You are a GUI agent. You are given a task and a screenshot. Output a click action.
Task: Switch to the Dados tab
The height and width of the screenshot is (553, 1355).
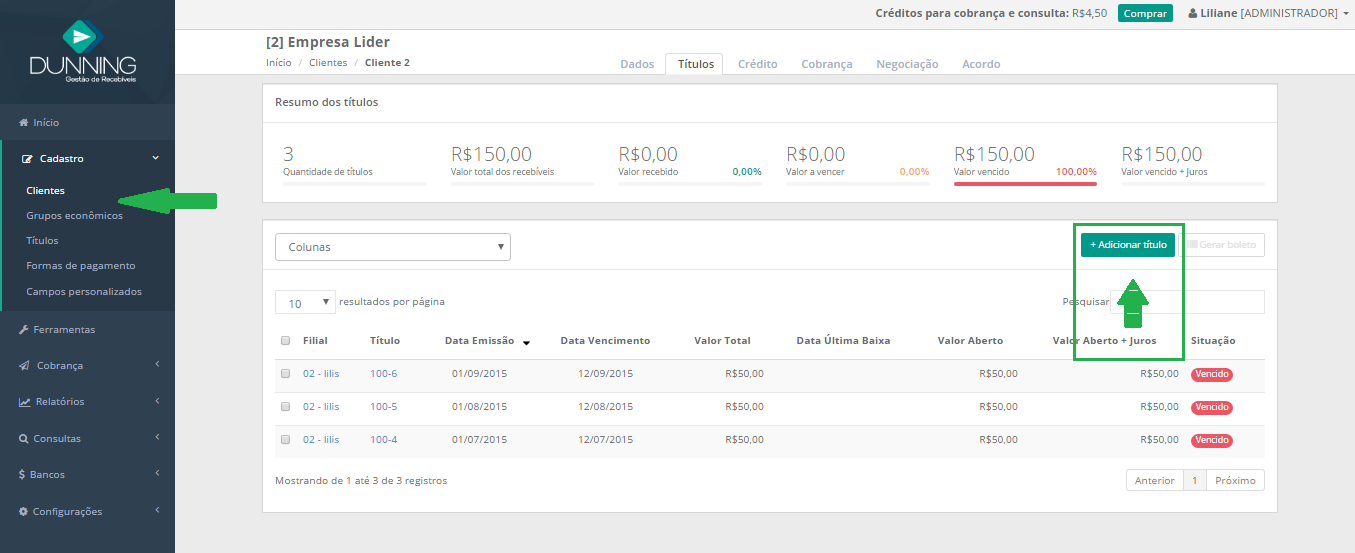coord(637,64)
